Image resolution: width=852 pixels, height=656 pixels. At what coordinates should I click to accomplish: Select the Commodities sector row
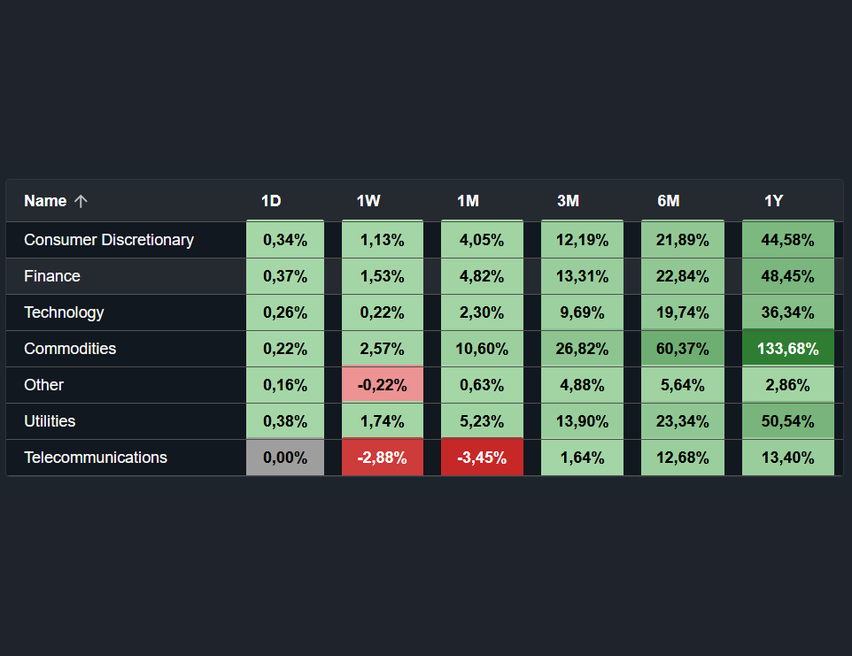[70, 348]
